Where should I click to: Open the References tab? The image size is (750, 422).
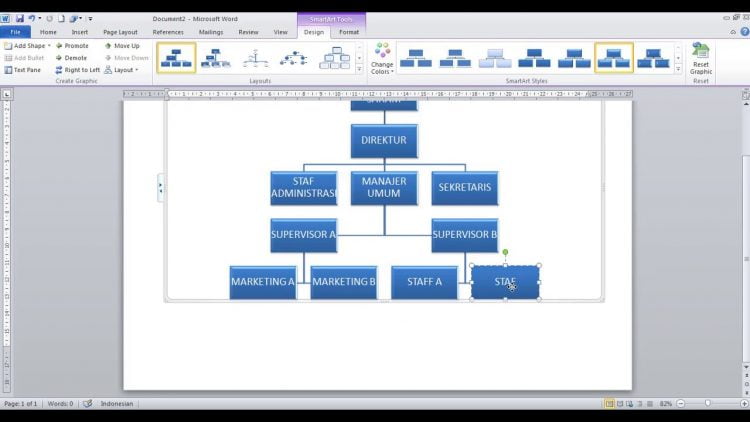point(168,32)
